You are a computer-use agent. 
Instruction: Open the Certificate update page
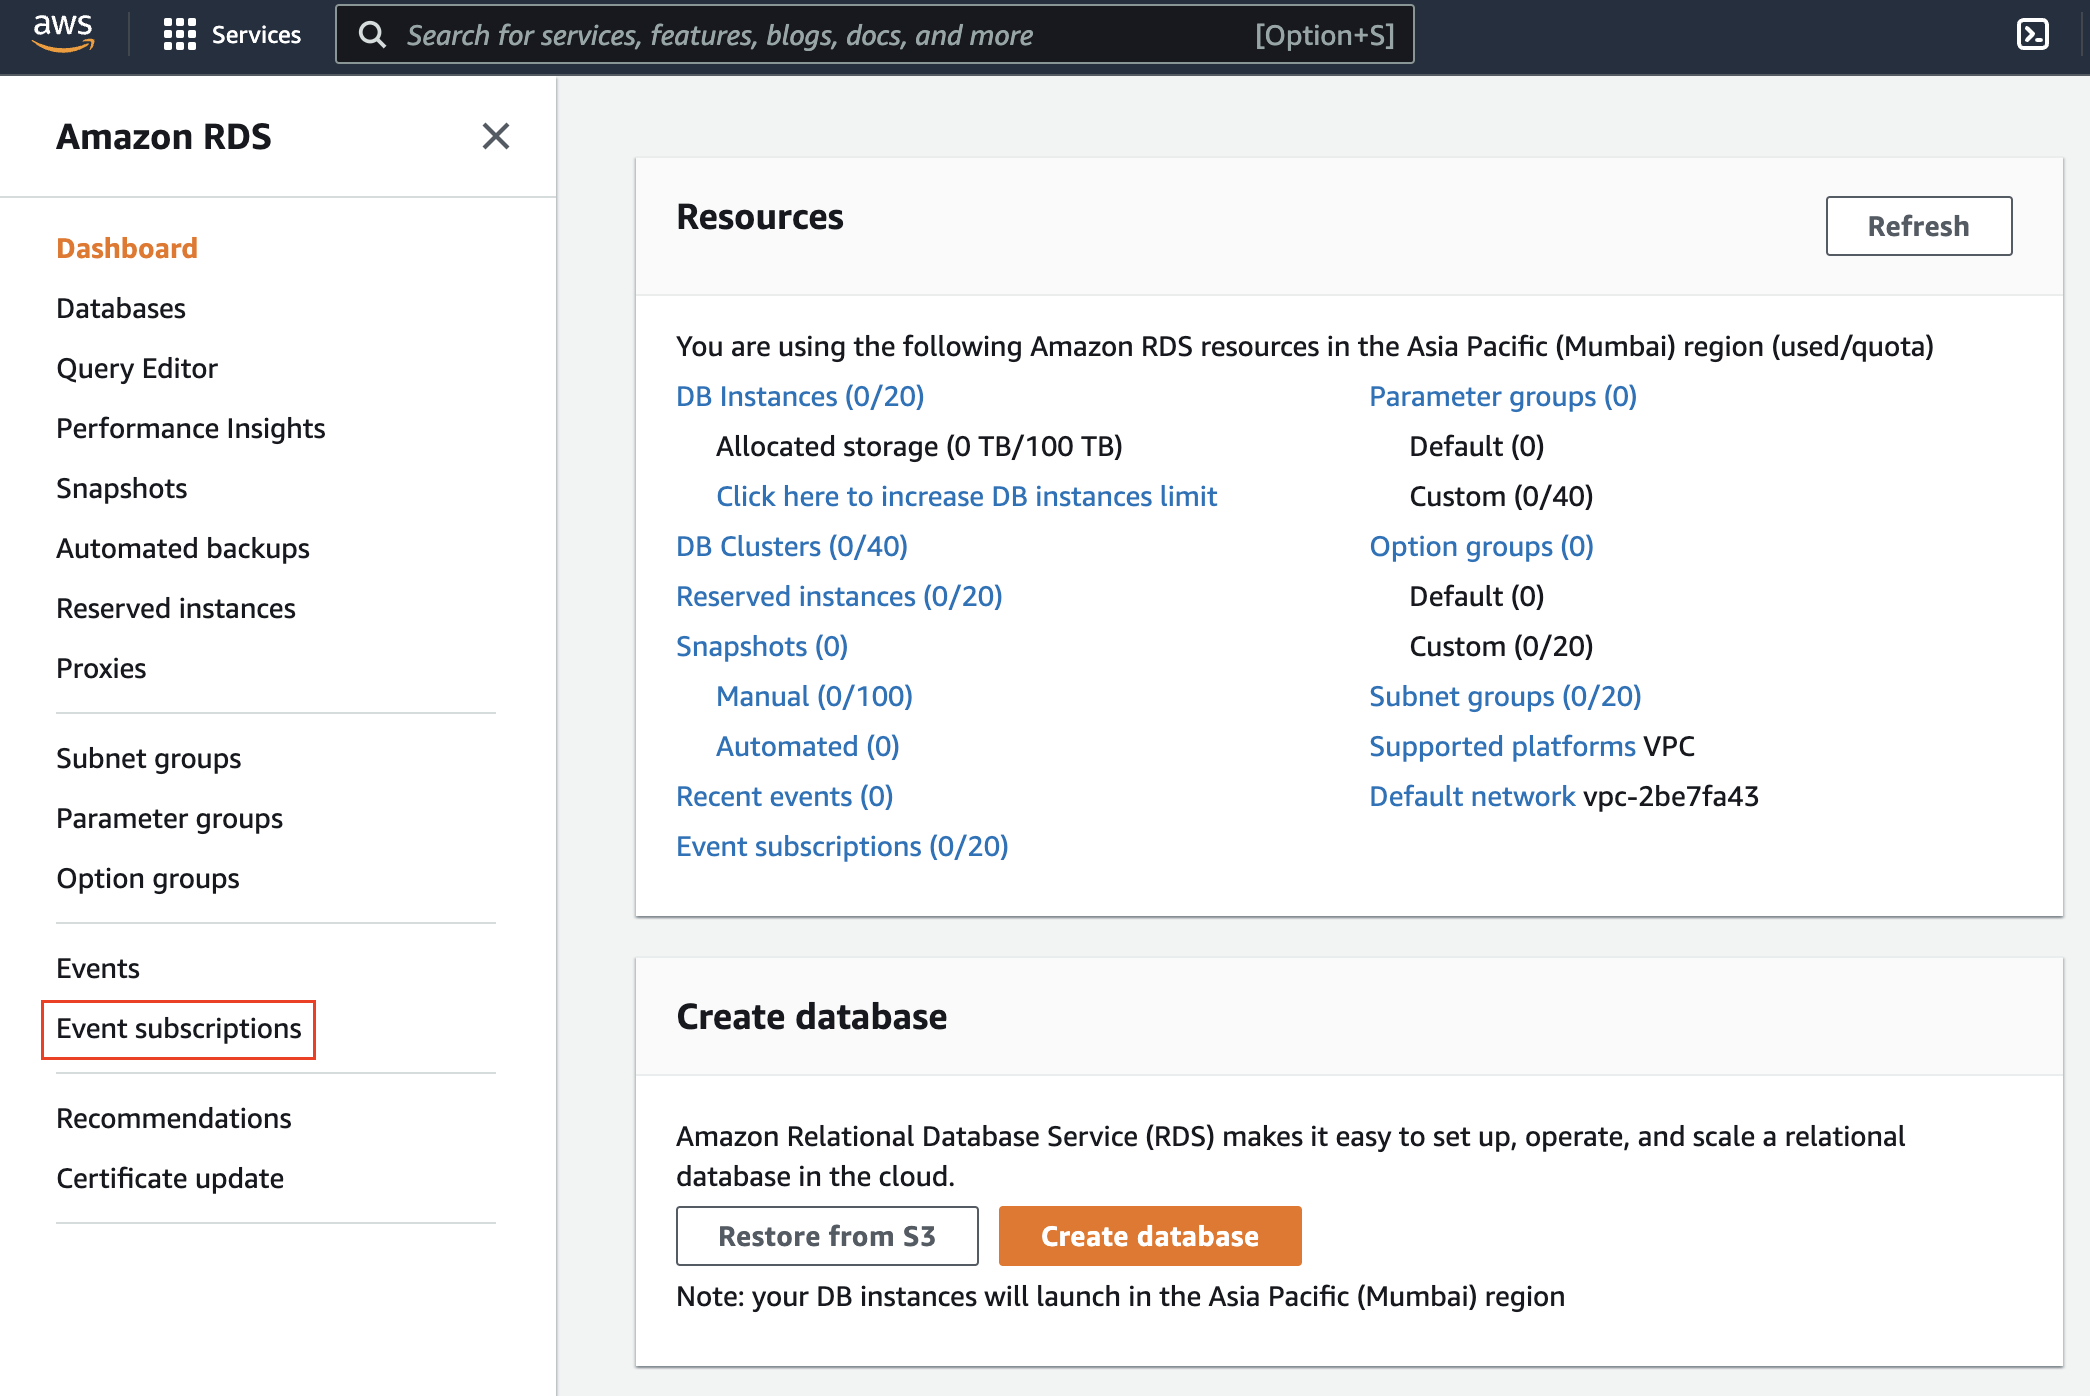[x=169, y=1178]
